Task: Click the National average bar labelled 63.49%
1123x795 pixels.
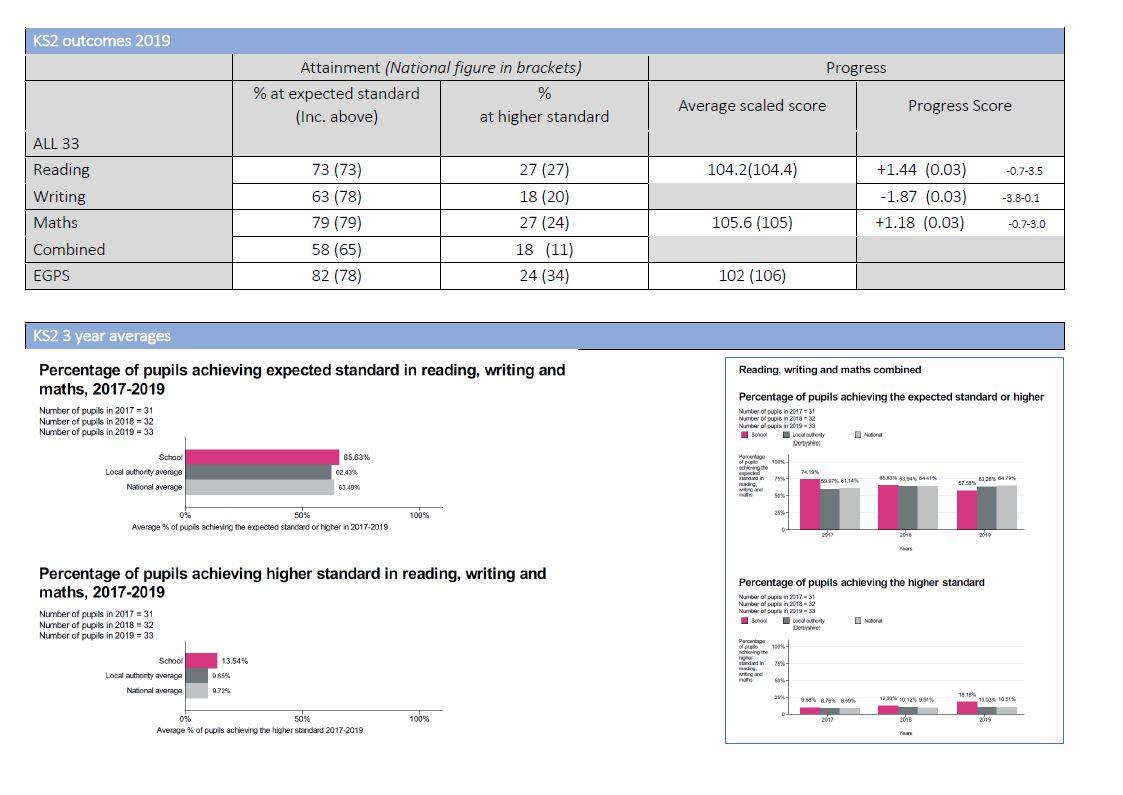Action: point(260,487)
